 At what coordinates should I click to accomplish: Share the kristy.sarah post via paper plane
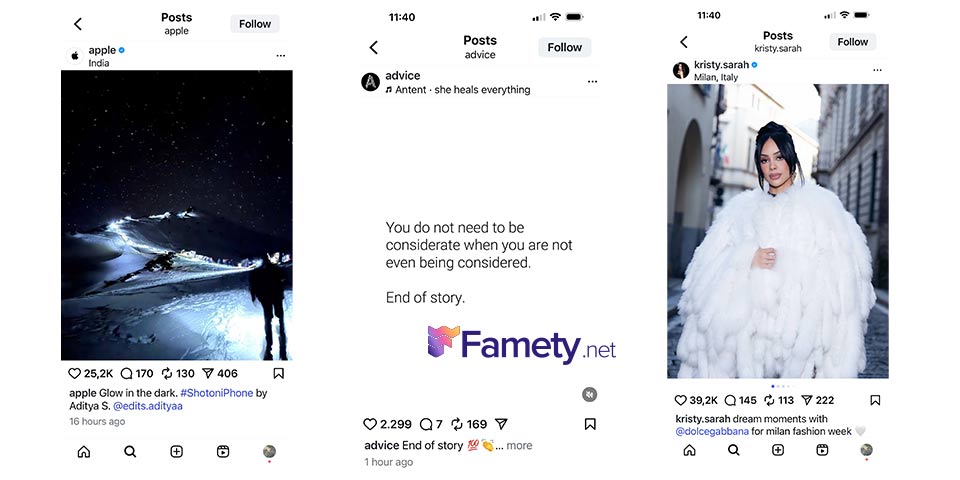806,400
